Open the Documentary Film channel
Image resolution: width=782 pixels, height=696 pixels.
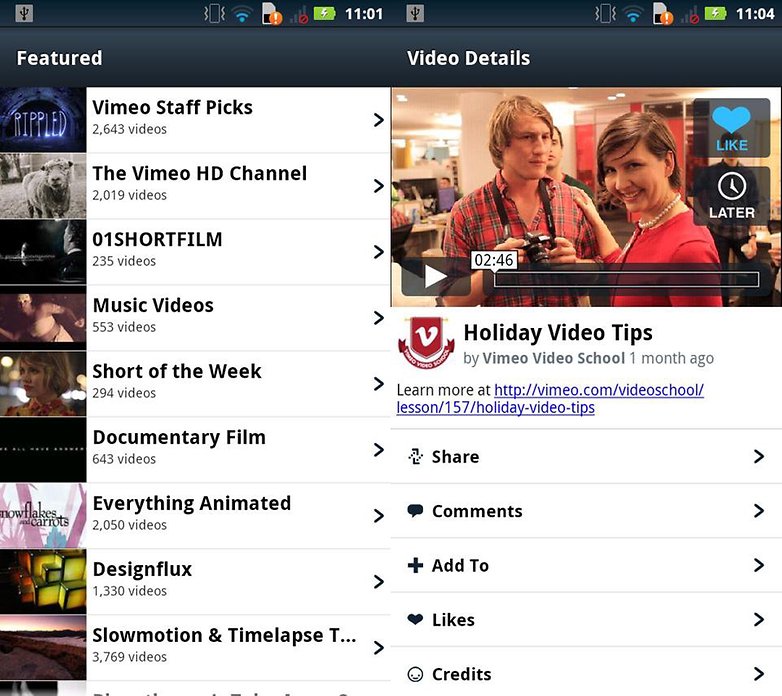point(195,450)
